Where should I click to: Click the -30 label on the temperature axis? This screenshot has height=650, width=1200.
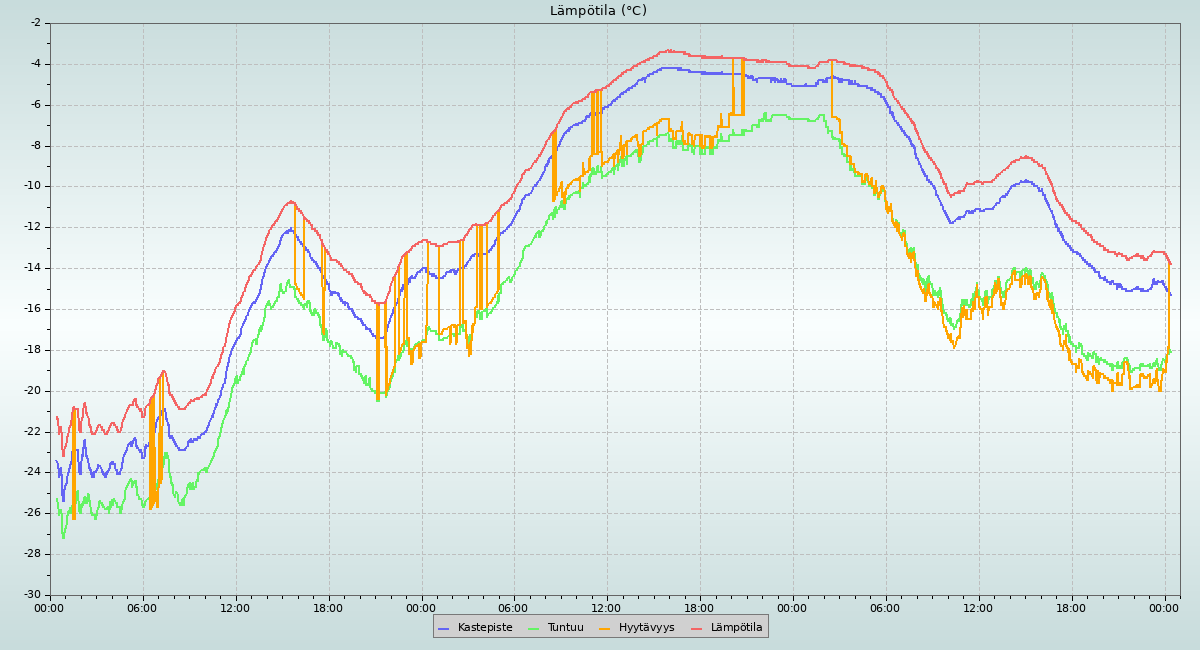(33, 595)
